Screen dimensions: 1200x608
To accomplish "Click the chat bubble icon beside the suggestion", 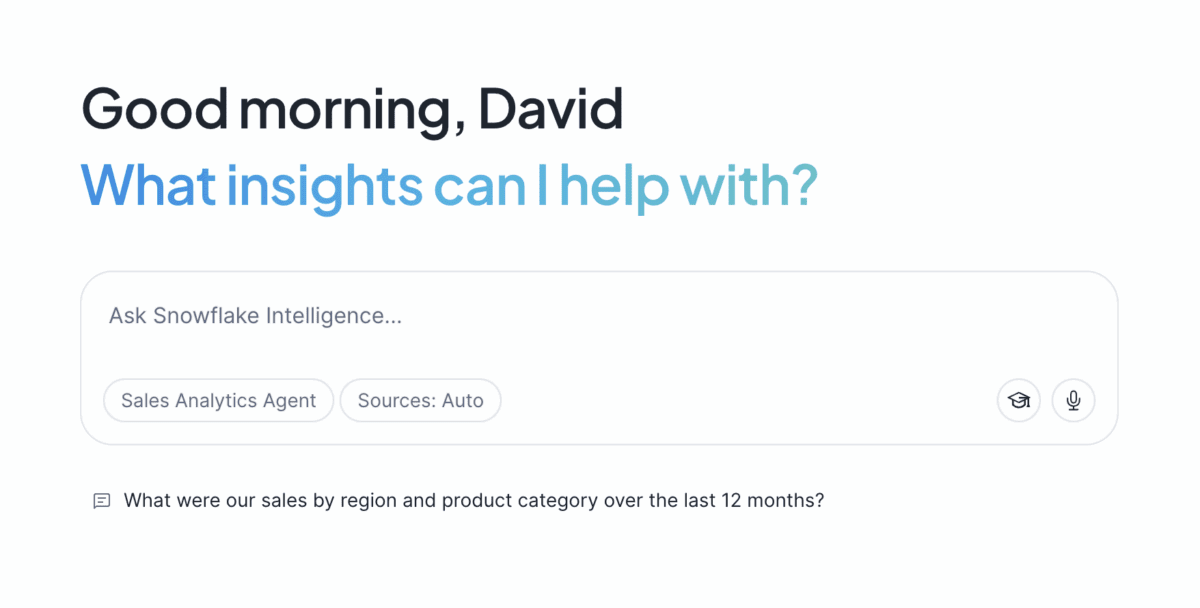I will [x=101, y=500].
